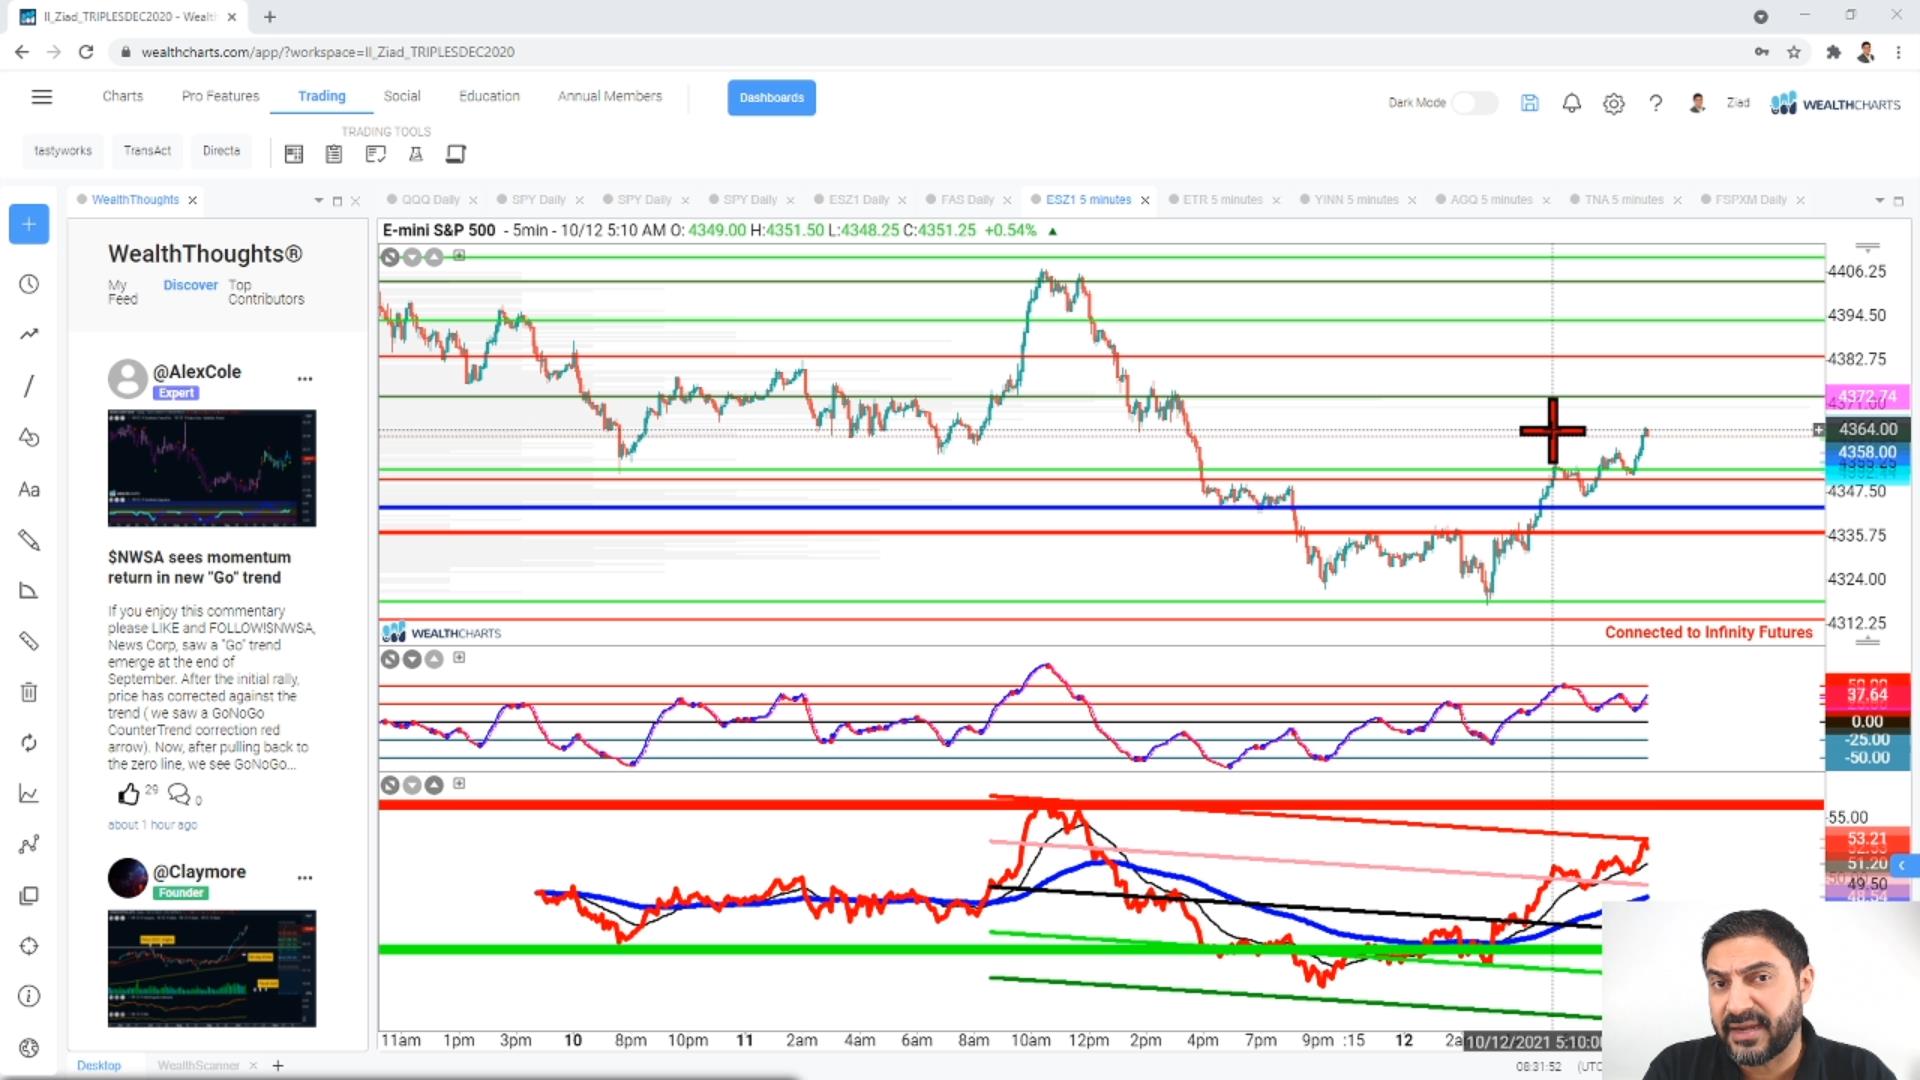The image size is (1920, 1080).
Task: Connect the Directa broker button
Action: point(221,151)
